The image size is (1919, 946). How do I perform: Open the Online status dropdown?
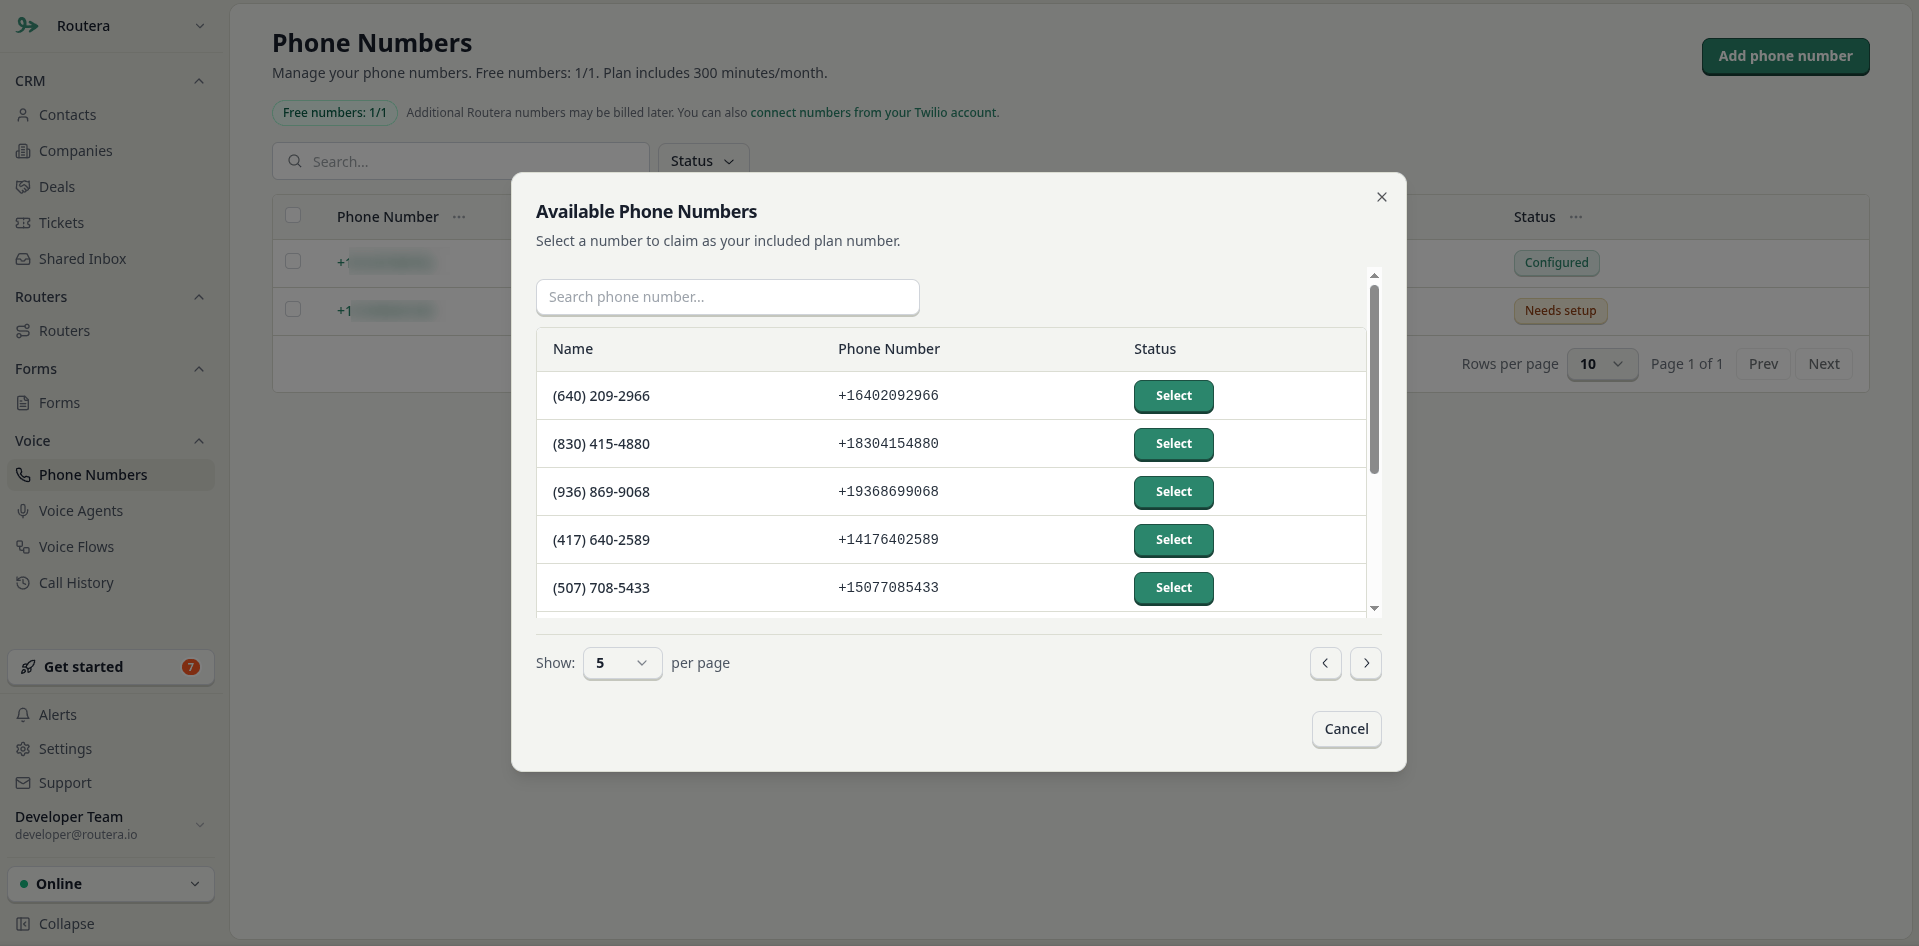point(110,884)
